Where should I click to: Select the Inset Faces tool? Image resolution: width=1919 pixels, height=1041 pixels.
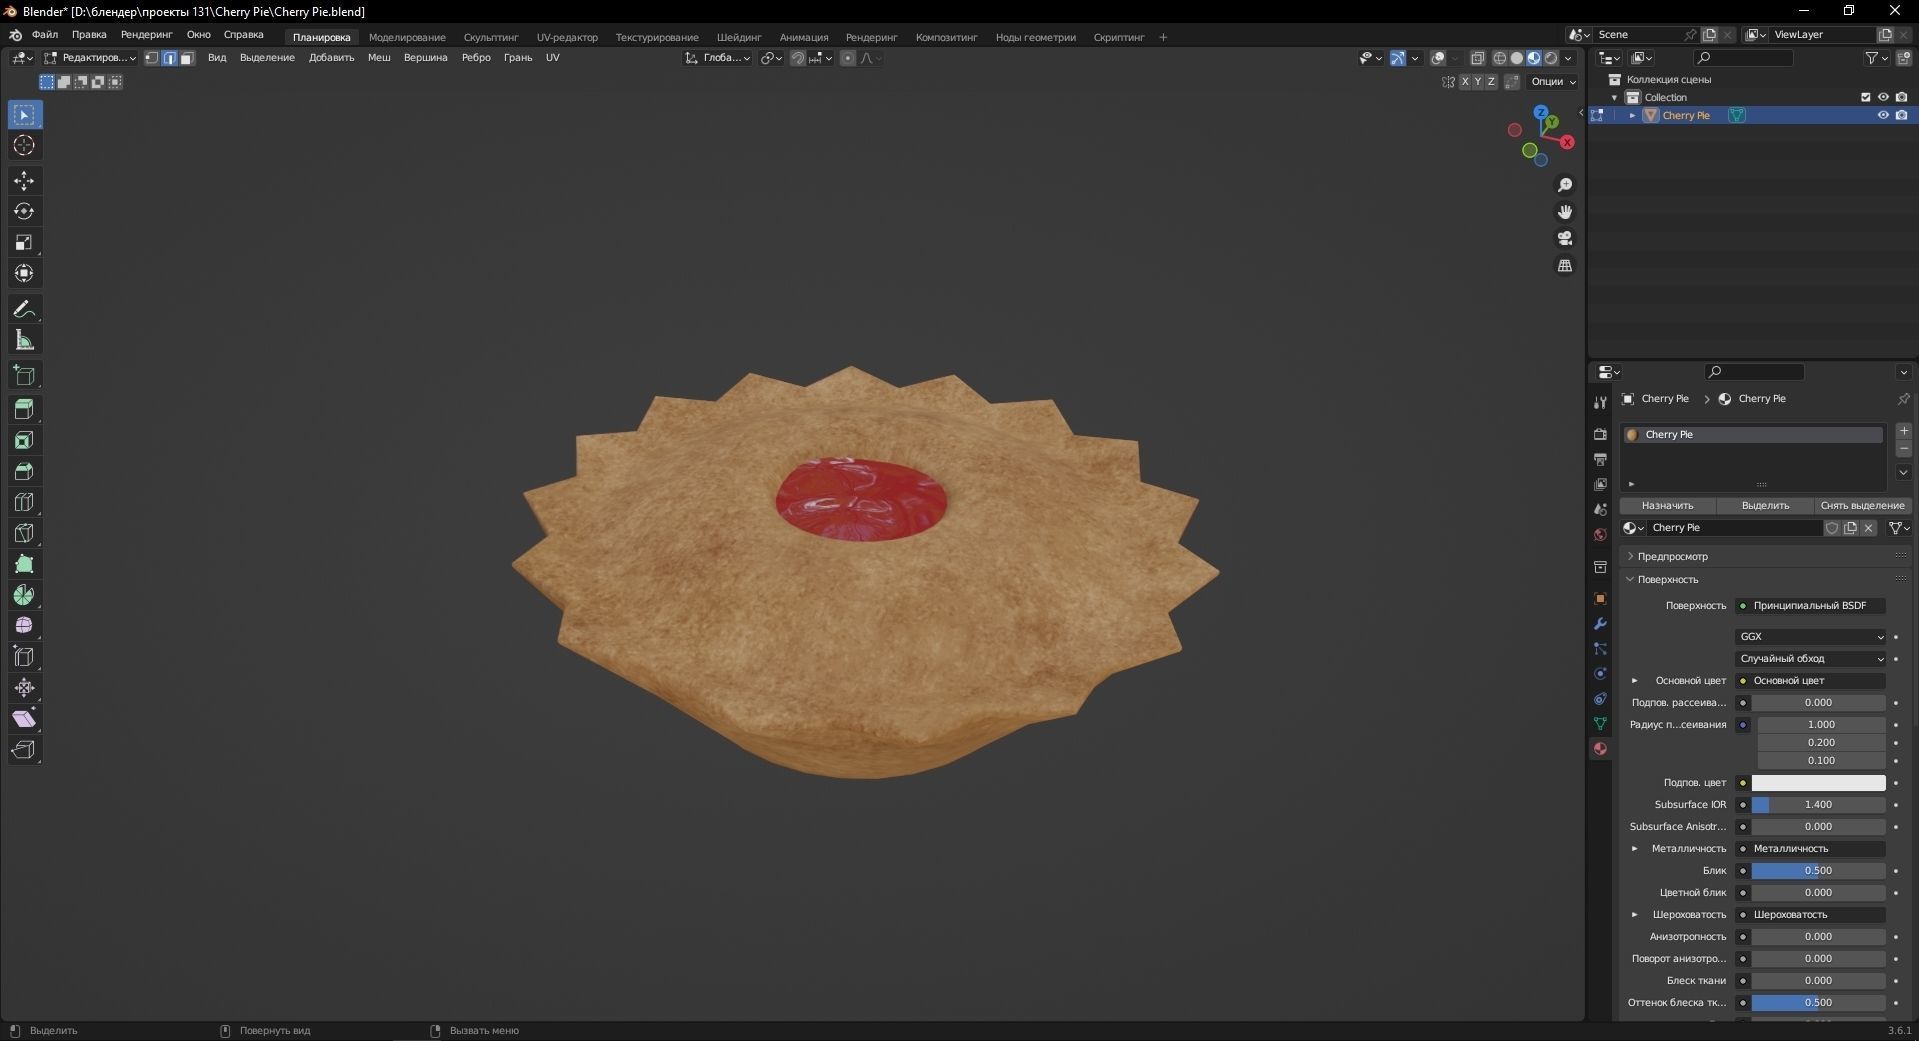point(24,440)
